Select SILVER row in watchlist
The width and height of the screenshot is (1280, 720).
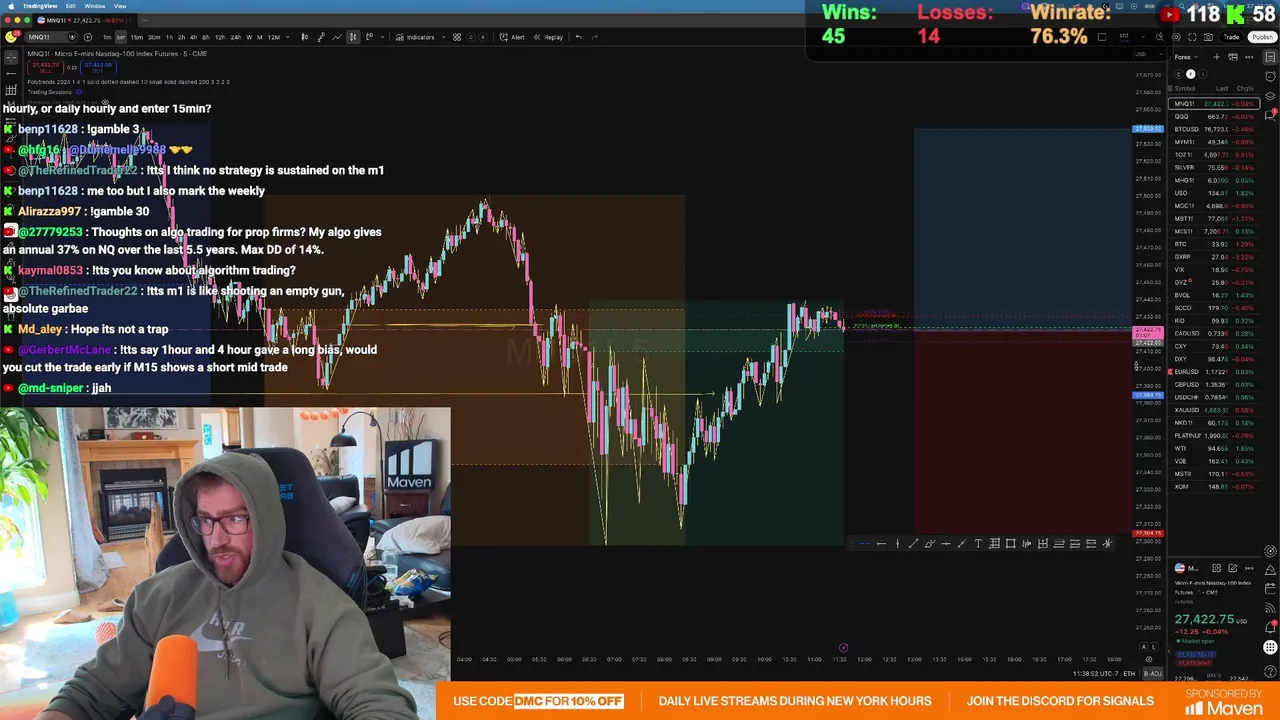click(x=1213, y=168)
